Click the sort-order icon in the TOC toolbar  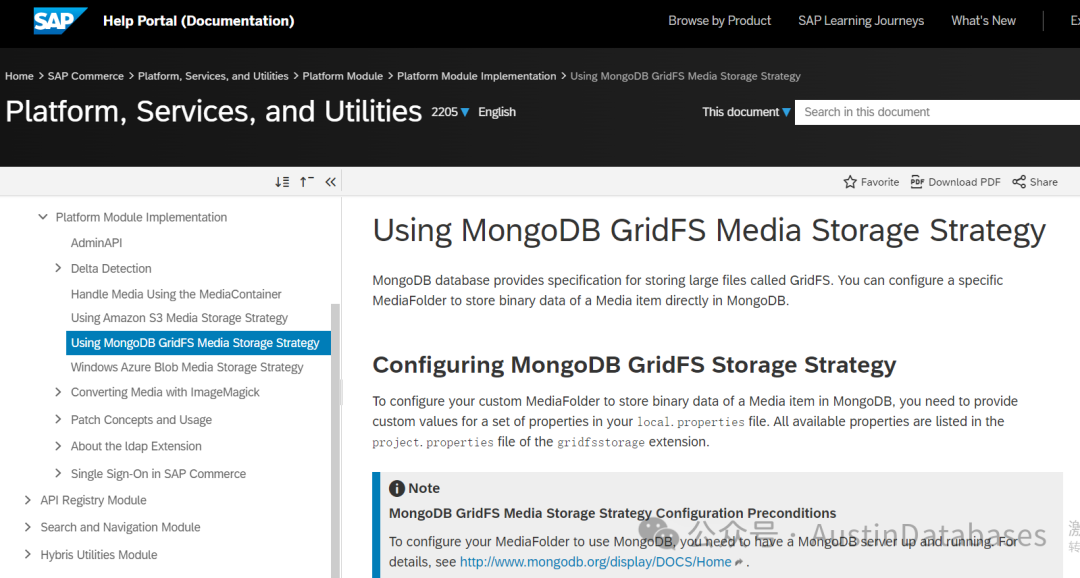pos(282,182)
